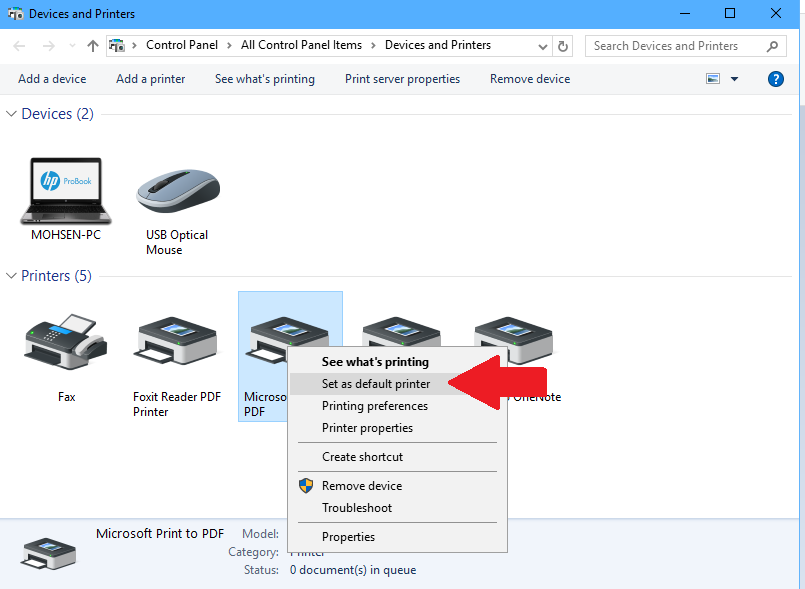This screenshot has width=805, height=589.
Task: Expand the breadcrumb arrow before Control Panel
Action: (x=135, y=45)
